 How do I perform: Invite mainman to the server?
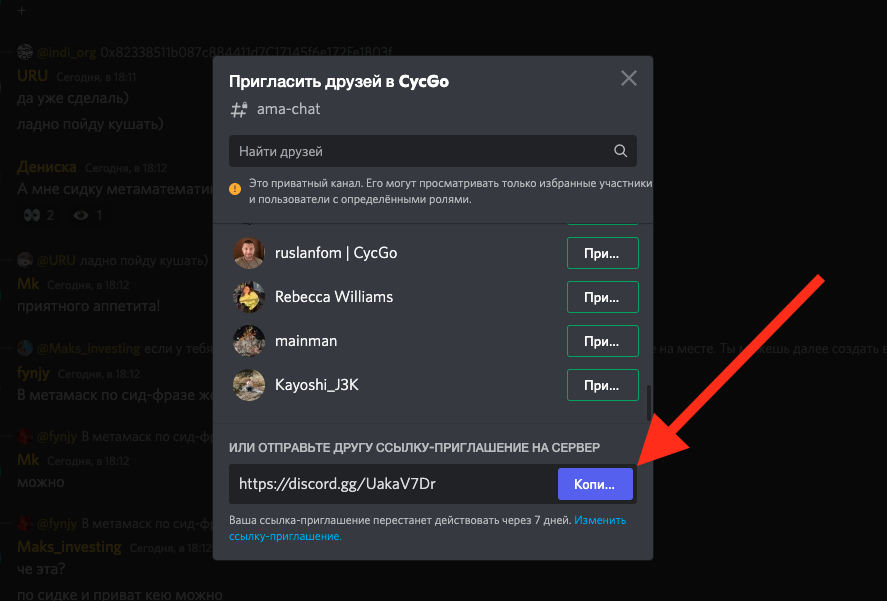(x=602, y=341)
